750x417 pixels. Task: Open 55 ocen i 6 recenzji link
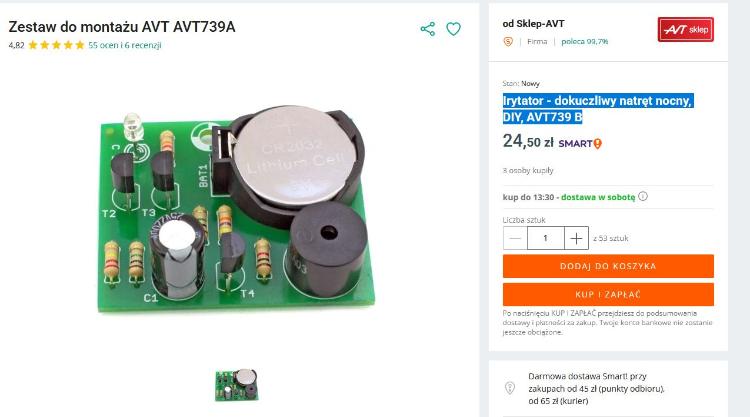pyautogui.click(x=125, y=45)
